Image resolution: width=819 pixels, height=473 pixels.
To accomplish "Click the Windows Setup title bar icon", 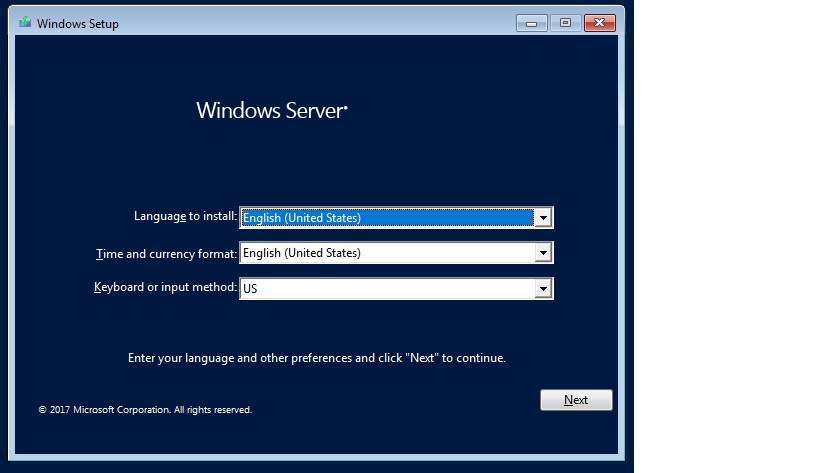I will [x=25, y=22].
